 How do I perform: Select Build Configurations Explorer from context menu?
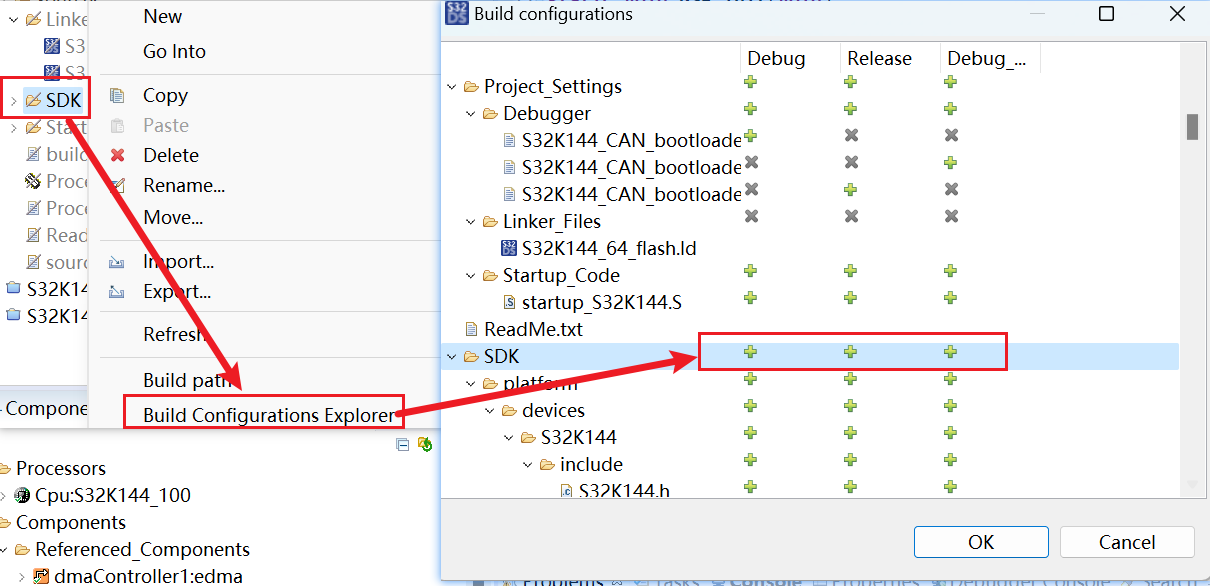coord(261,413)
